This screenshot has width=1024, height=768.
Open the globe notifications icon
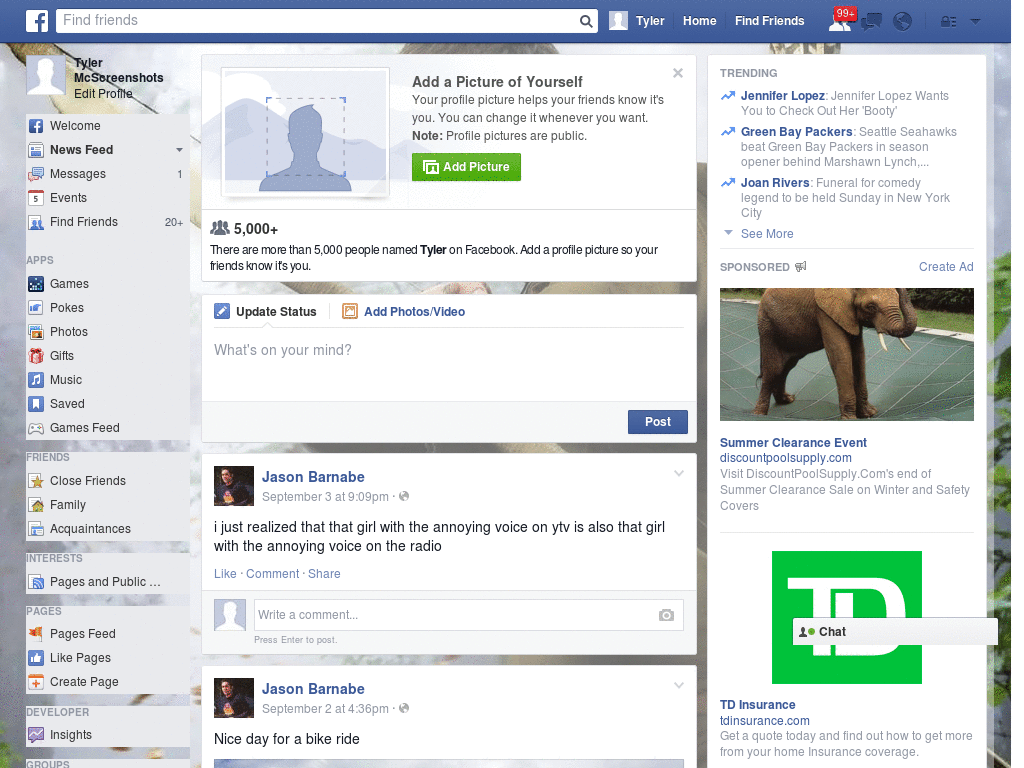pos(902,22)
